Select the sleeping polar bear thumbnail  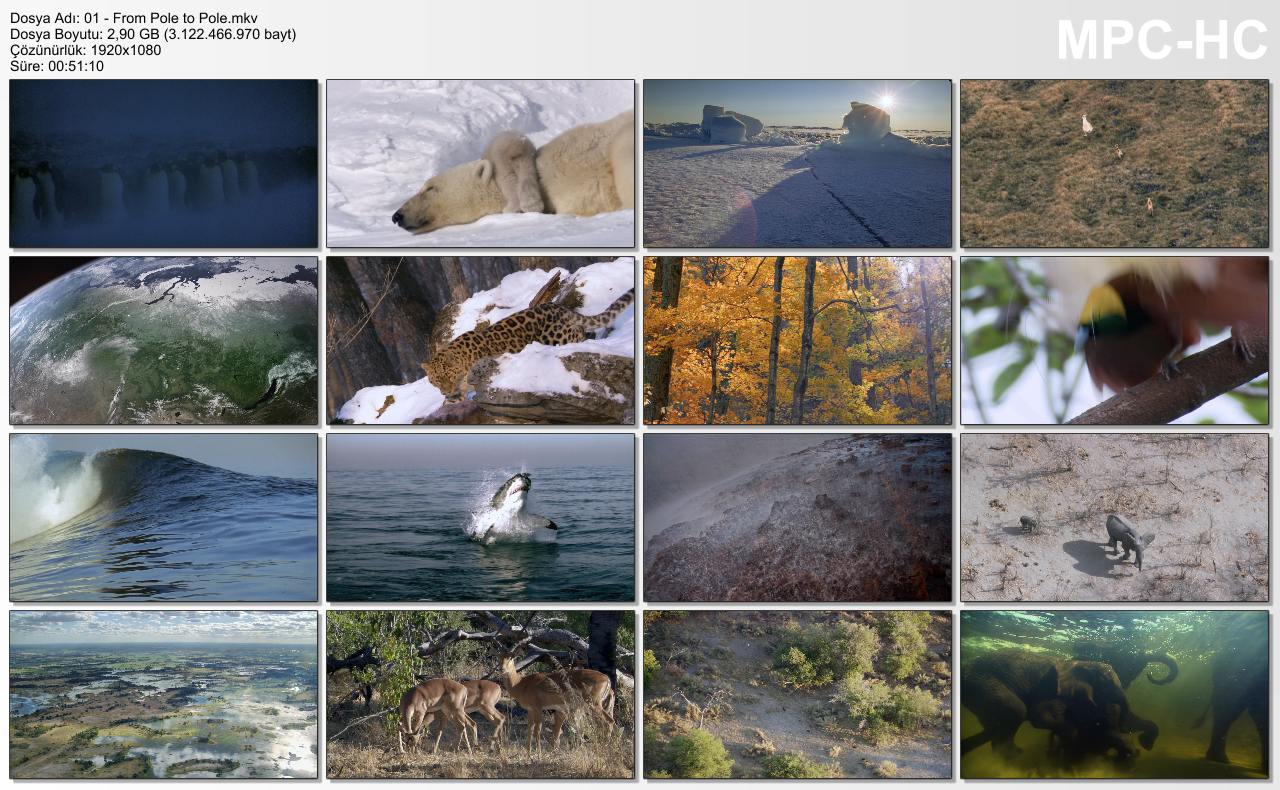click(x=480, y=163)
